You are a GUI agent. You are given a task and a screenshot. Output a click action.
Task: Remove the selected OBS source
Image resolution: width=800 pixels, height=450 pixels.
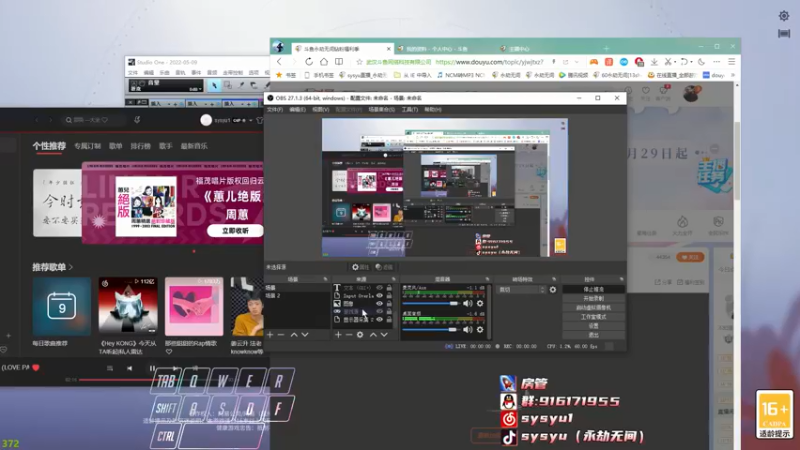[349, 335]
